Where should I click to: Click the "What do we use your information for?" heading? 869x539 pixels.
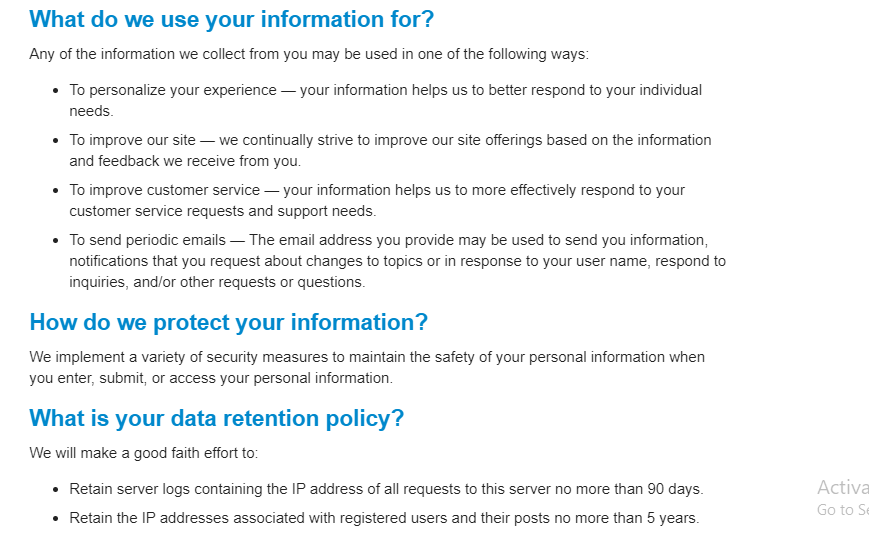pyautogui.click(x=231, y=19)
